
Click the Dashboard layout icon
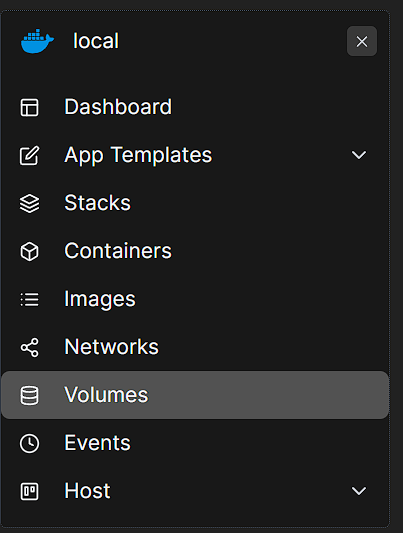[30, 107]
